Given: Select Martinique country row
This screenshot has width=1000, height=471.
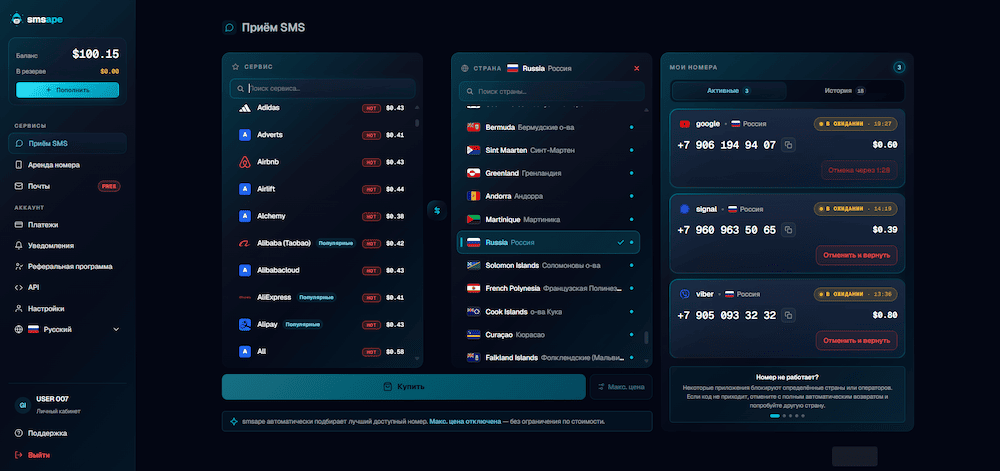Looking at the screenshot, I should pyautogui.click(x=549, y=219).
